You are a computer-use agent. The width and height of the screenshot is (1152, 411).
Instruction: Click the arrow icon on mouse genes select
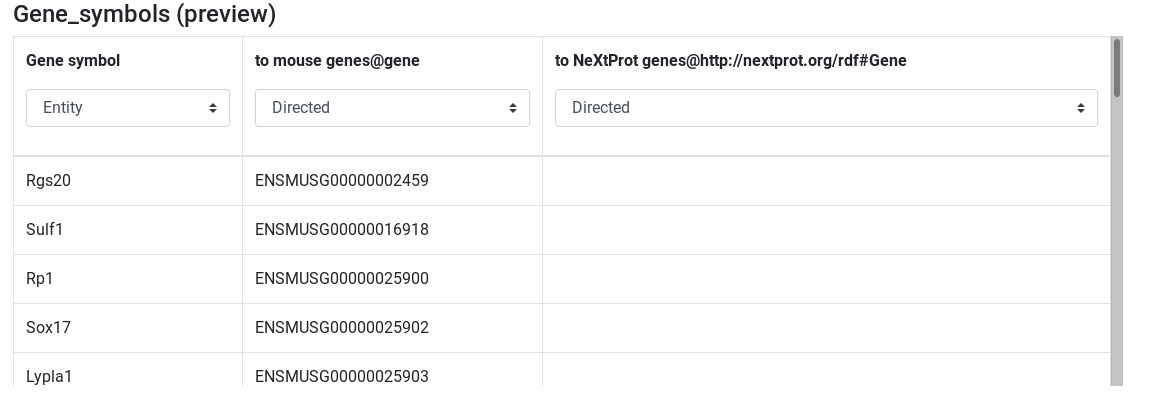(512, 108)
